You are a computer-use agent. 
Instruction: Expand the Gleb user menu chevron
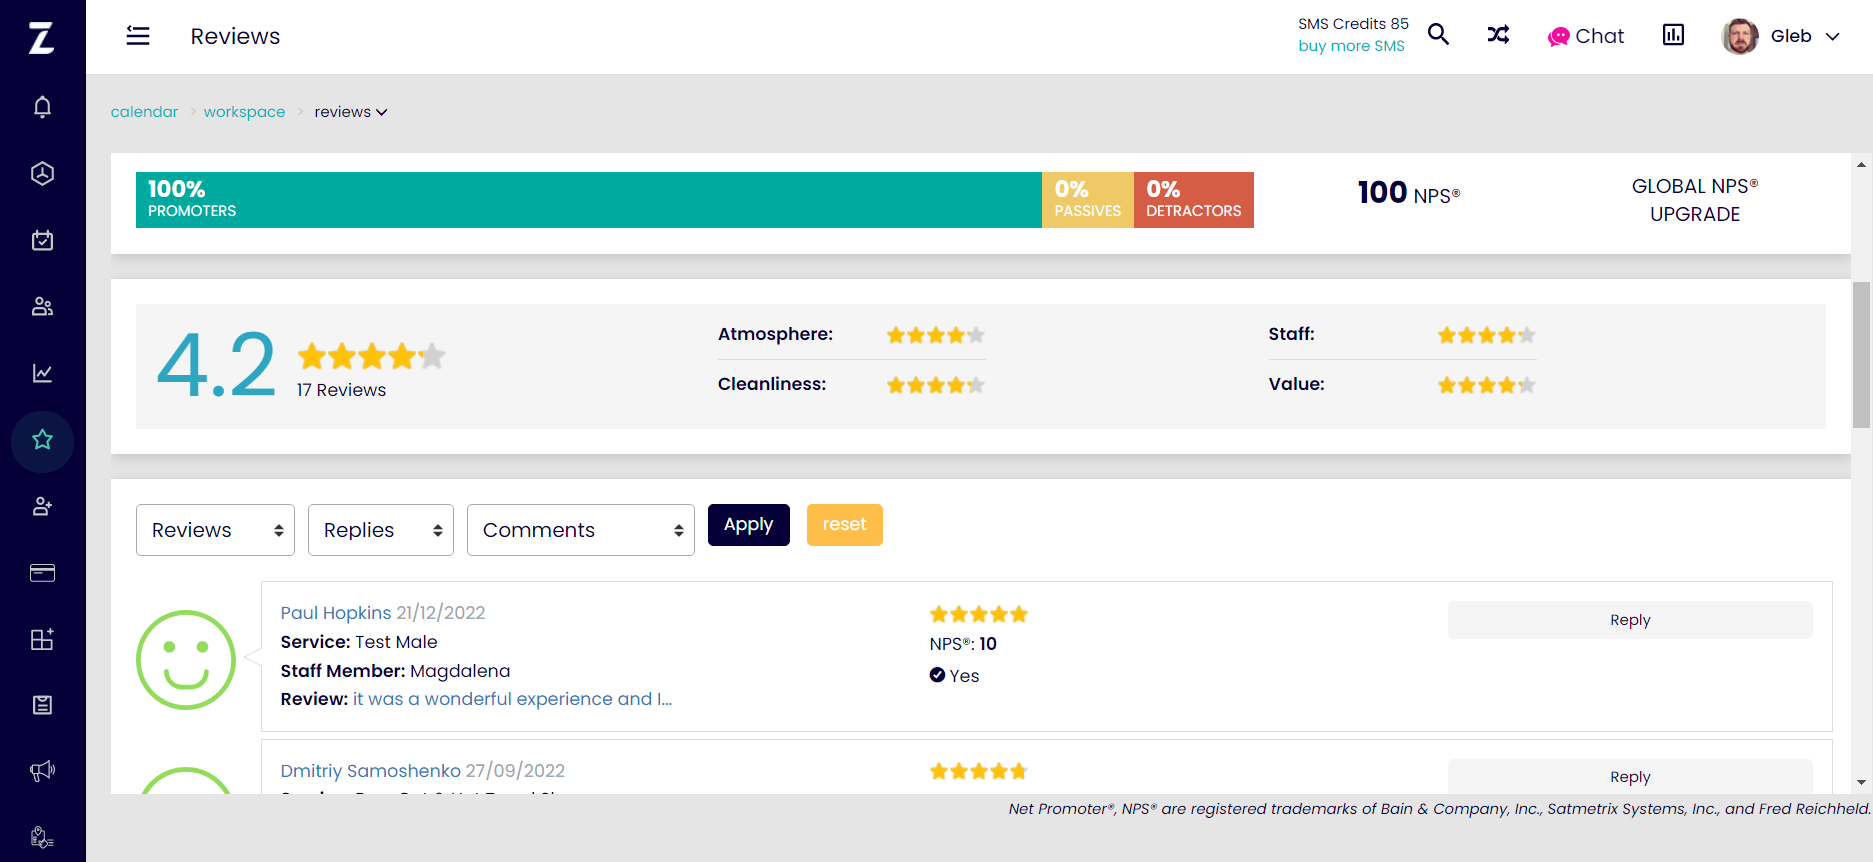tap(1832, 37)
